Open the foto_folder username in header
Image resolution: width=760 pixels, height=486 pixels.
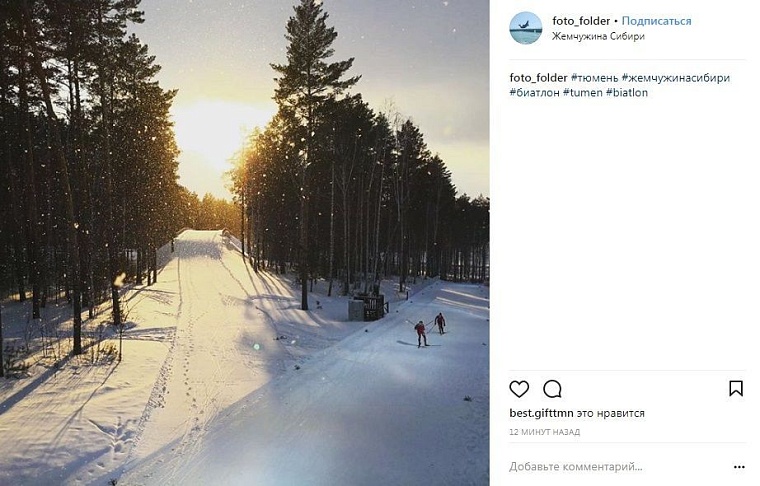(581, 21)
